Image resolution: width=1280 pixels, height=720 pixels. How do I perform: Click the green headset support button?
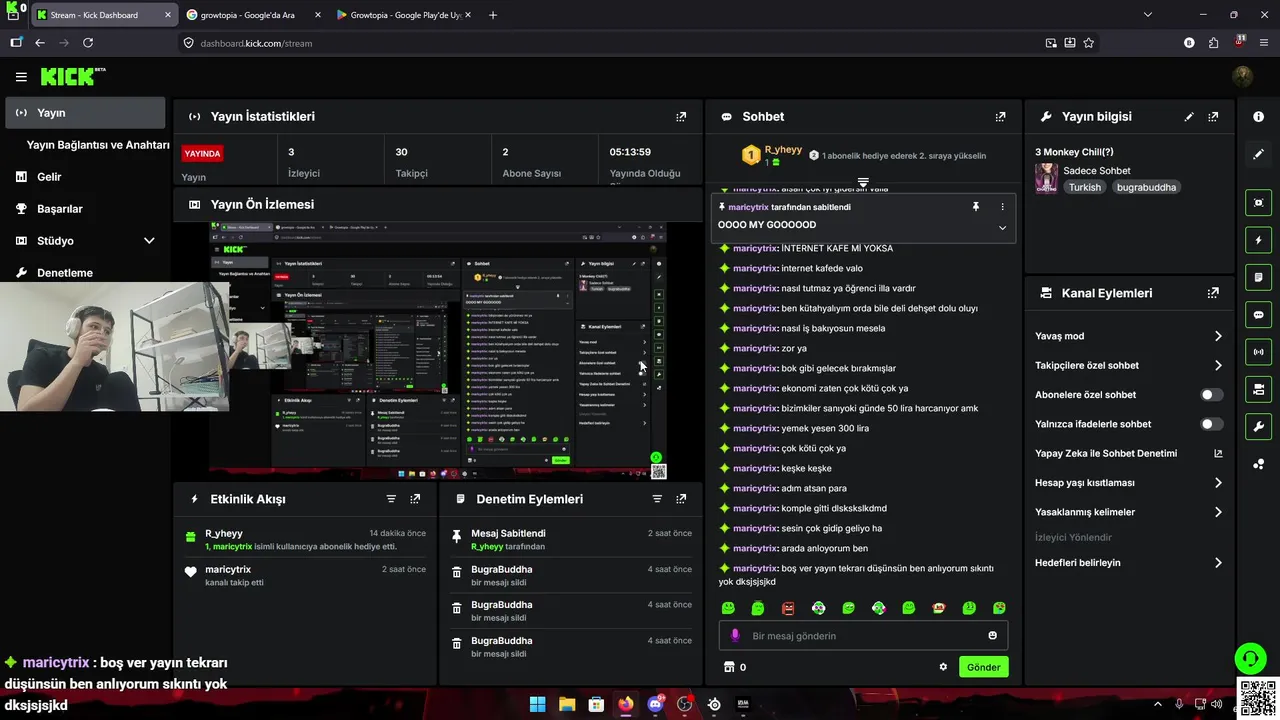[1250, 658]
